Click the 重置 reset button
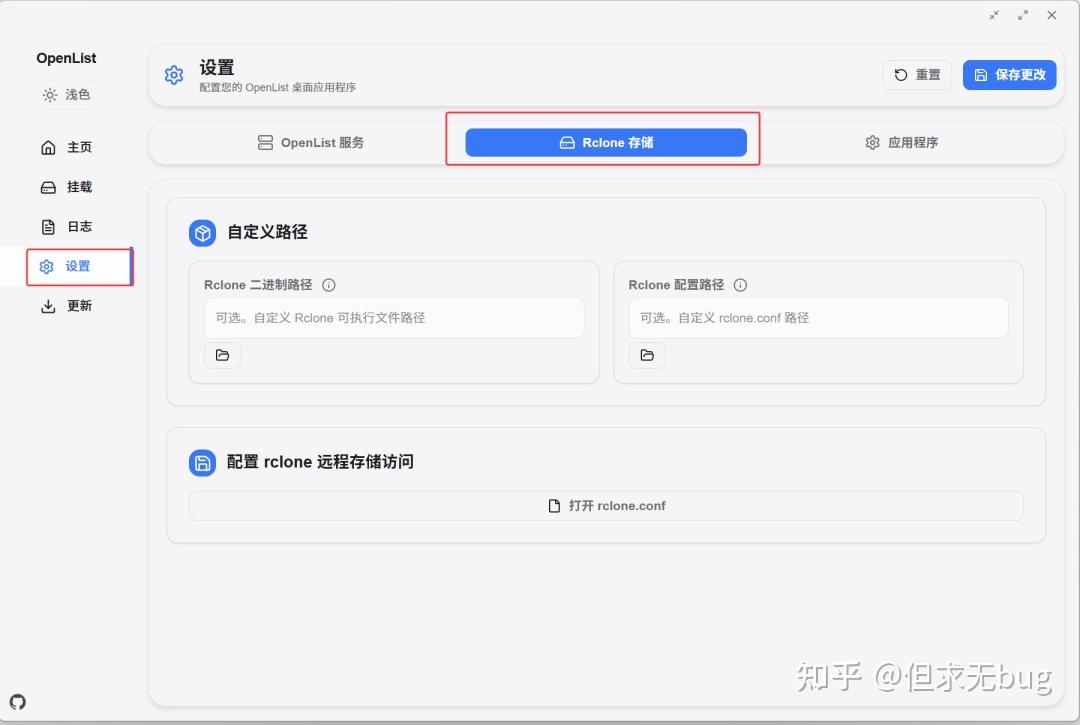Screen dimensions: 1080x725 (917, 75)
